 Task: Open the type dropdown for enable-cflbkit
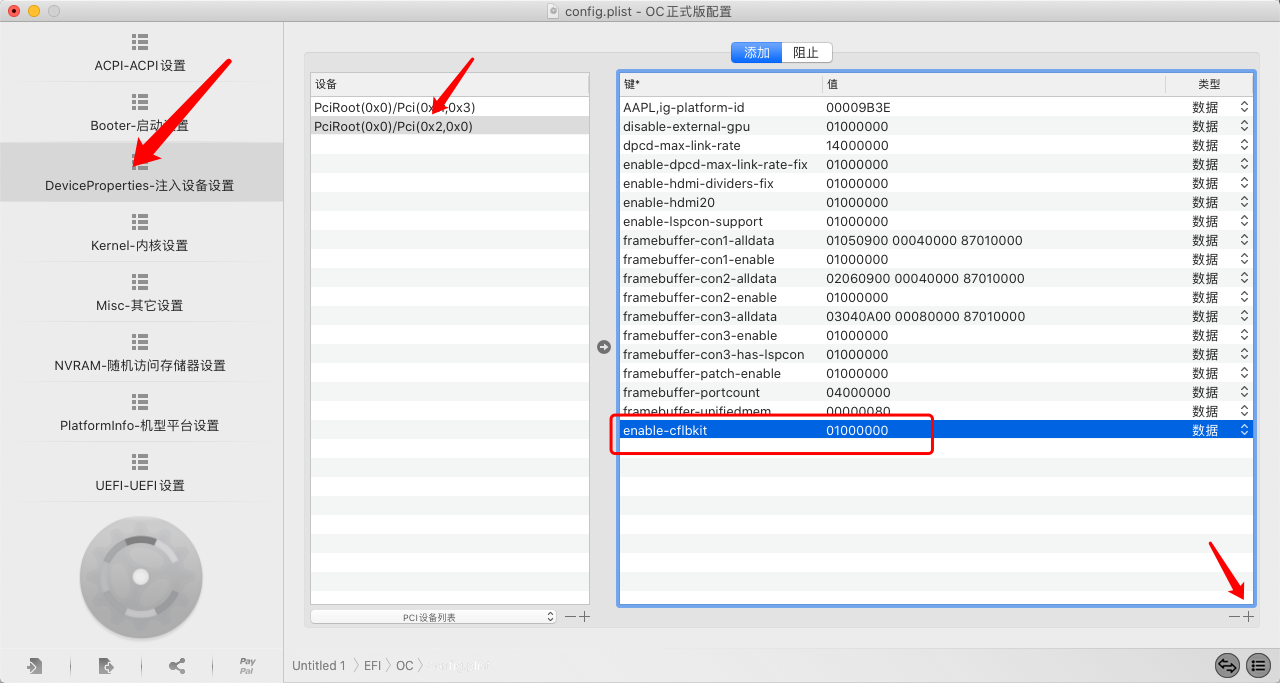pos(1244,430)
